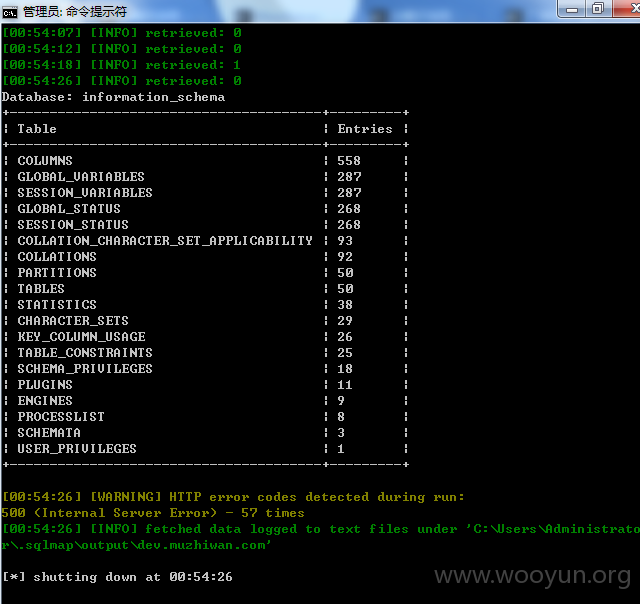The width and height of the screenshot is (640, 604).
Task: Click entries value 26
Action: [x=345, y=337]
